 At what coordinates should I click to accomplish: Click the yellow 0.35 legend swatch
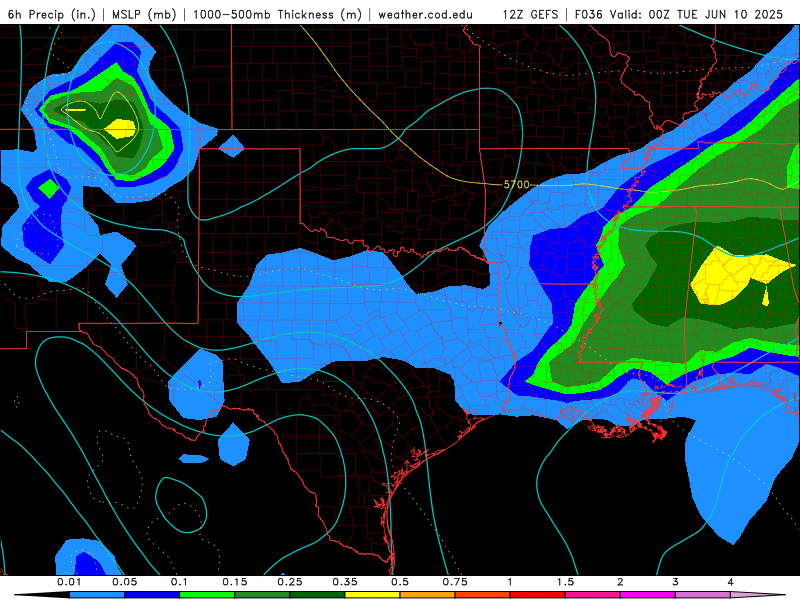pyautogui.click(x=372, y=595)
